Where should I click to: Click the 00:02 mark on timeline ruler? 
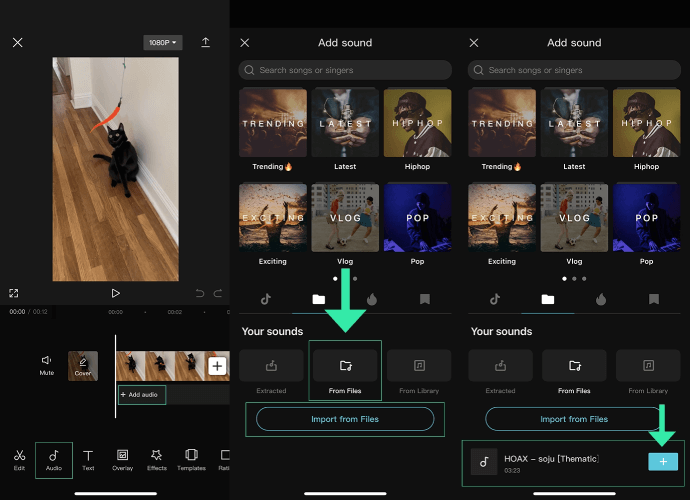point(175,312)
